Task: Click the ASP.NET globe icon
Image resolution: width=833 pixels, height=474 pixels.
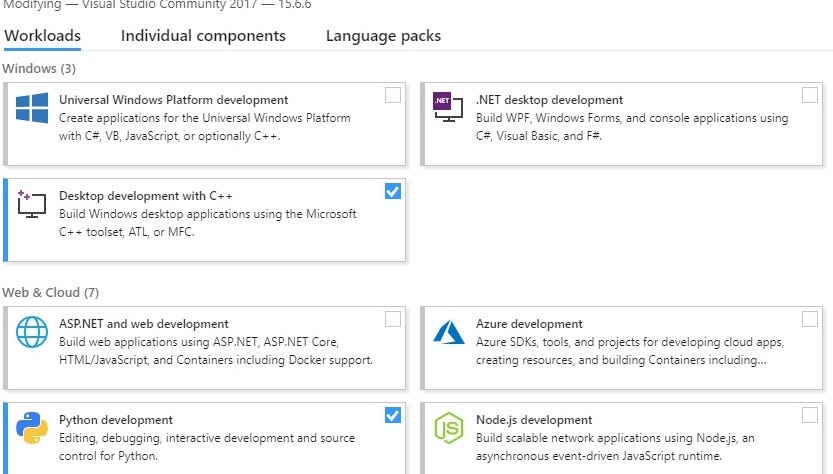Action: 32,332
